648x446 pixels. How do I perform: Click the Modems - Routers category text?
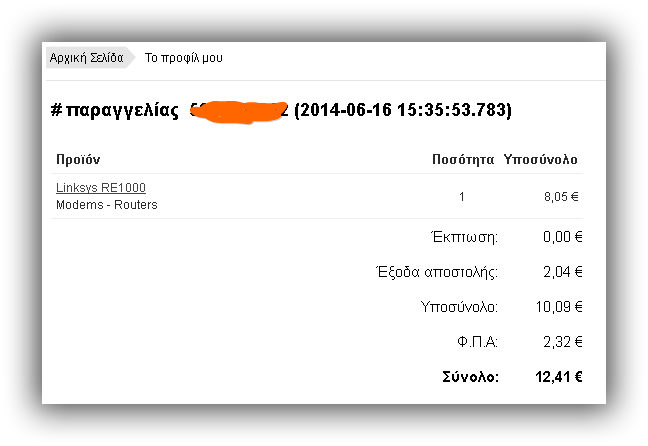tap(107, 205)
